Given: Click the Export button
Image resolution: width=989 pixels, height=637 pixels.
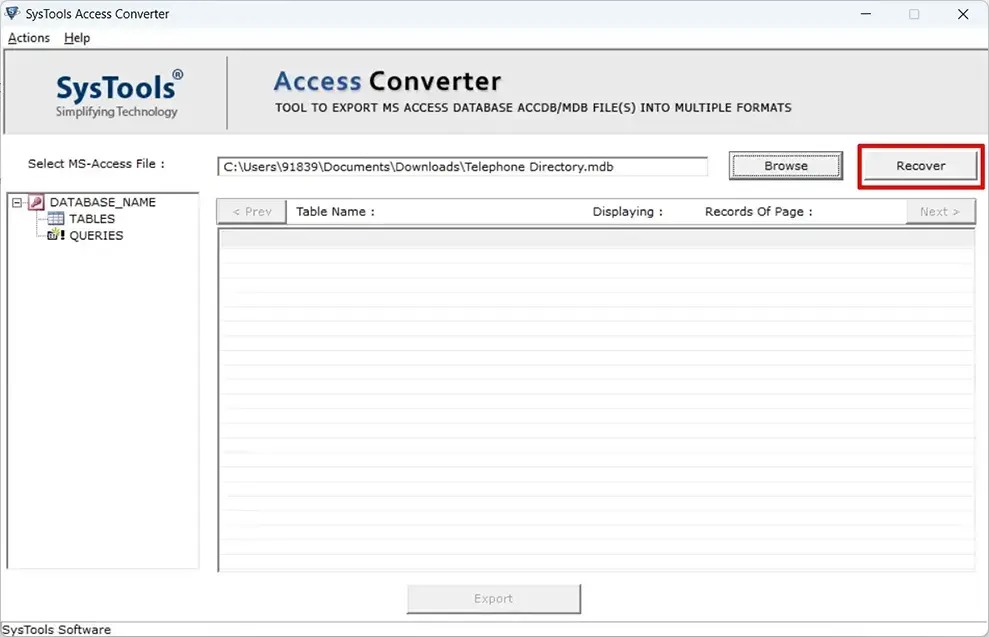Looking at the screenshot, I should point(494,599).
